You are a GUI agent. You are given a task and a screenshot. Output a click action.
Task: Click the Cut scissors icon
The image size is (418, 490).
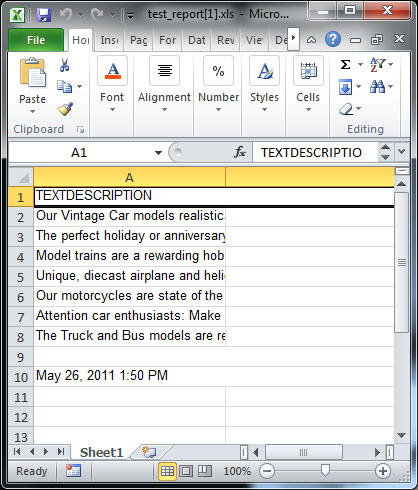click(x=64, y=65)
